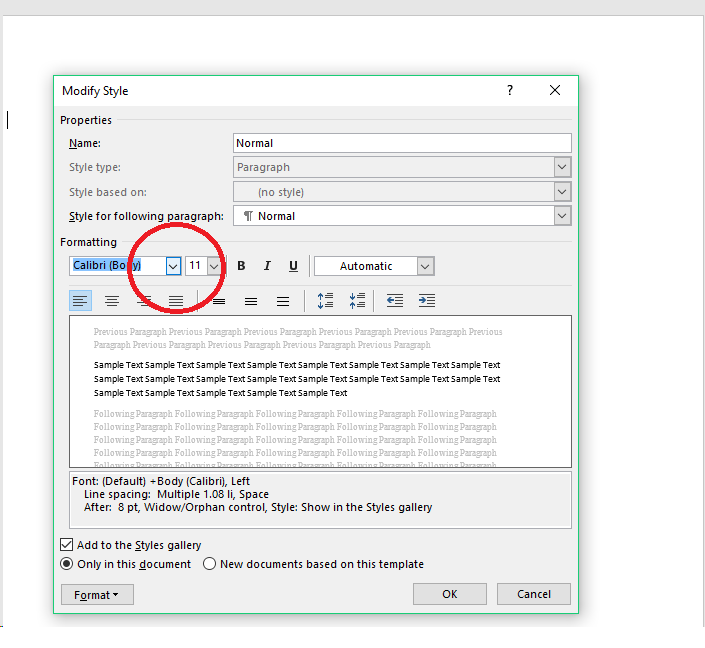Expand Style for following paragraph dropdown
Screen dimensions: 705x648
coord(562,216)
